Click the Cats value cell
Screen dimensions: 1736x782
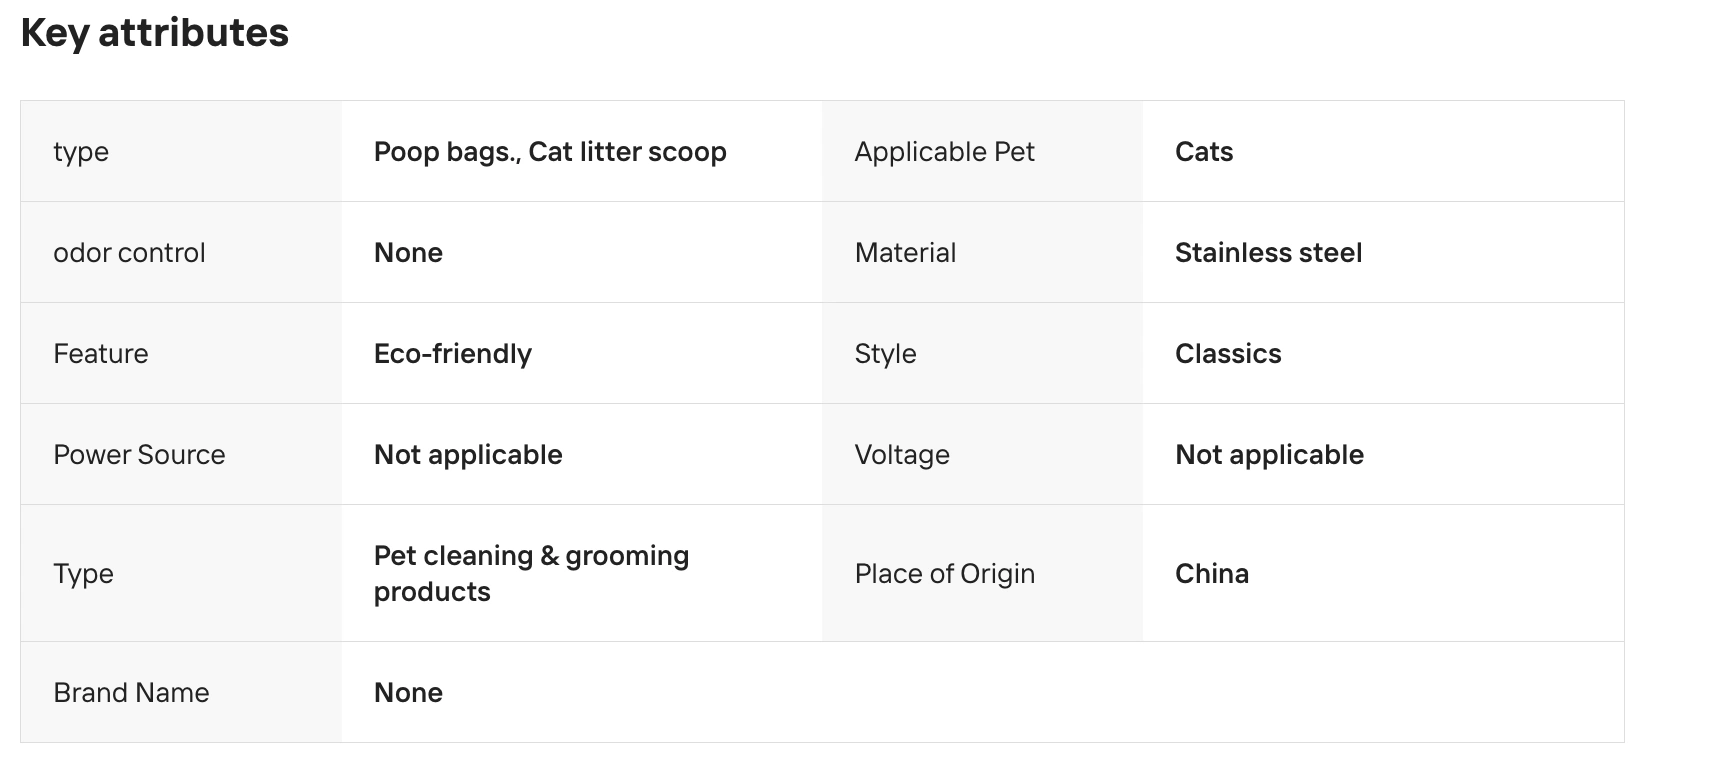pyautogui.click(x=1204, y=152)
